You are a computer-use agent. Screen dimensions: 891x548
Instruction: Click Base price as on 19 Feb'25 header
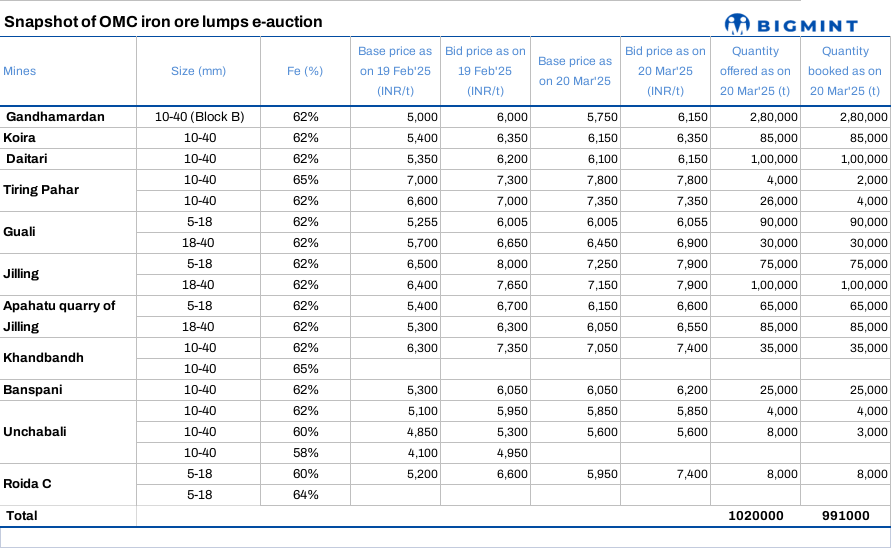click(x=395, y=71)
